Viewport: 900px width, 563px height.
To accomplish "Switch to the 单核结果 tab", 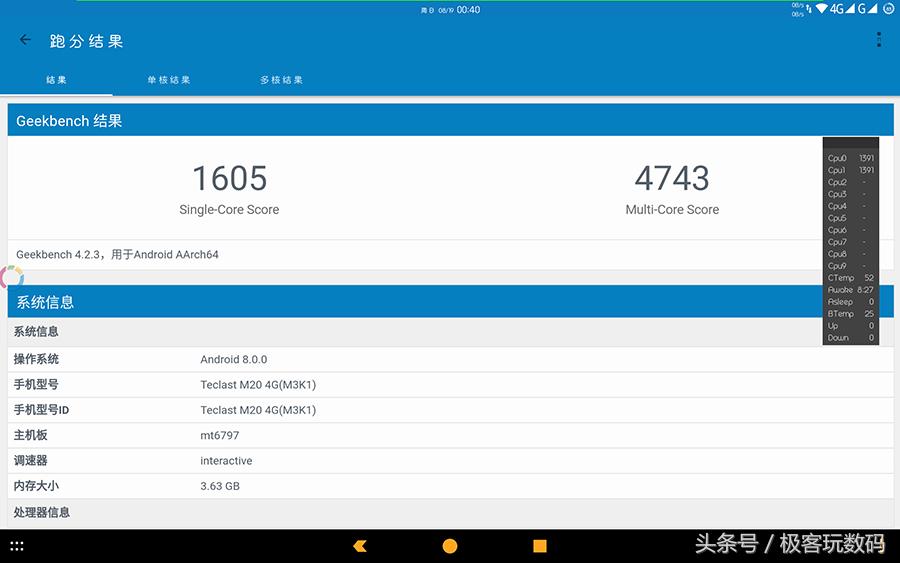I will (x=169, y=80).
